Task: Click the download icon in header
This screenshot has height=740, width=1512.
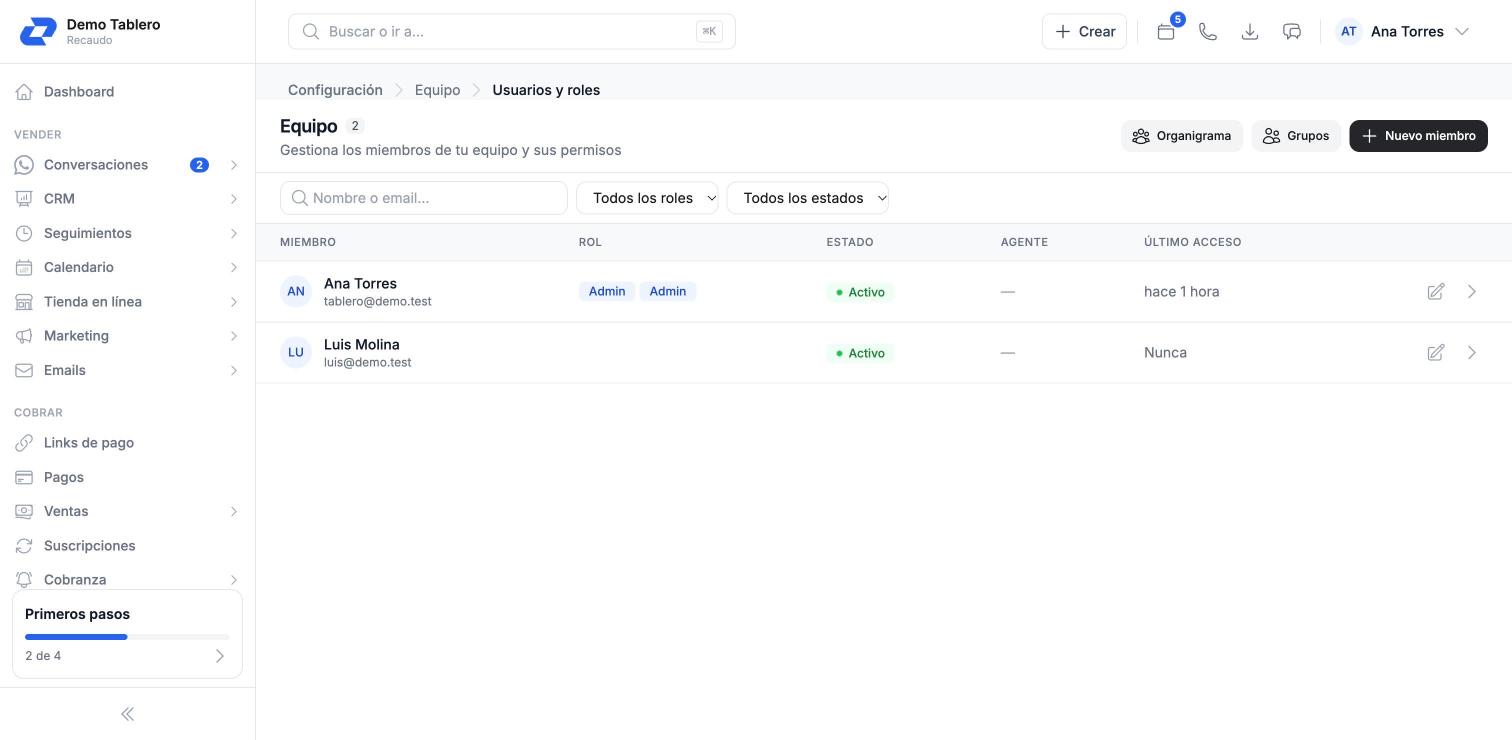Action: (x=1250, y=31)
